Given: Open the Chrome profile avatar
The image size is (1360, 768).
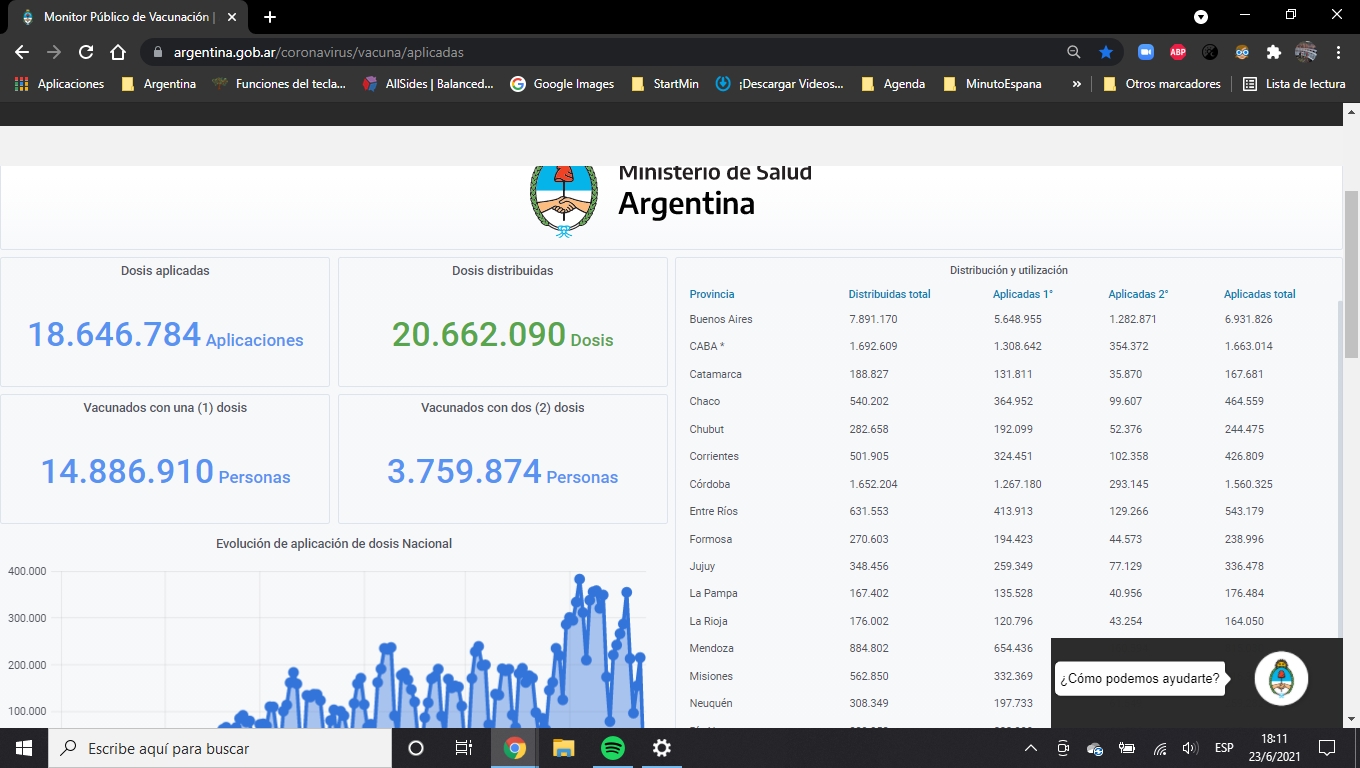Looking at the screenshot, I should [x=1306, y=52].
